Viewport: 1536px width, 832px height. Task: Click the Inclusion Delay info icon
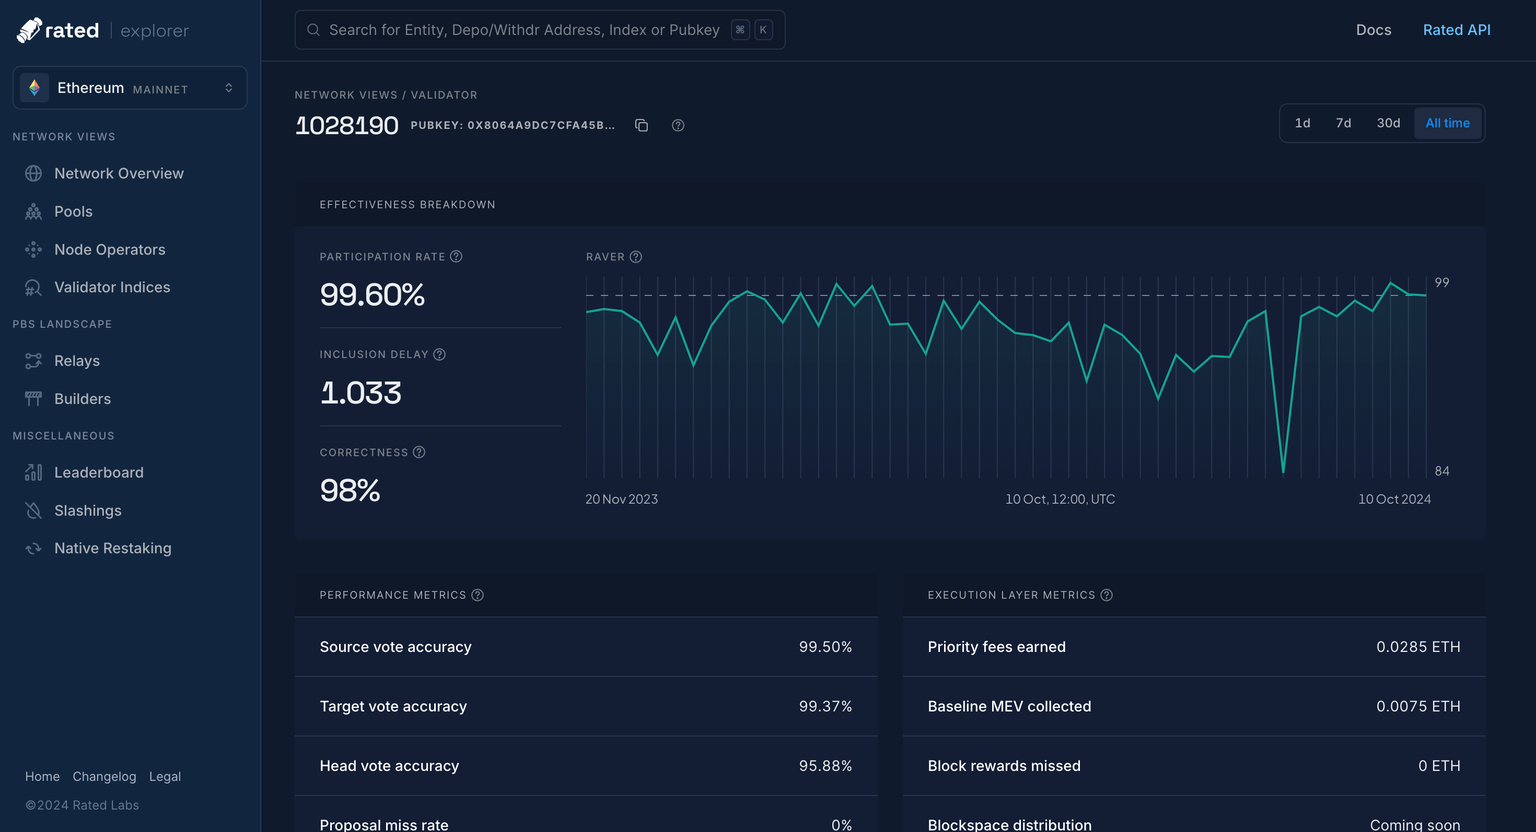439,354
